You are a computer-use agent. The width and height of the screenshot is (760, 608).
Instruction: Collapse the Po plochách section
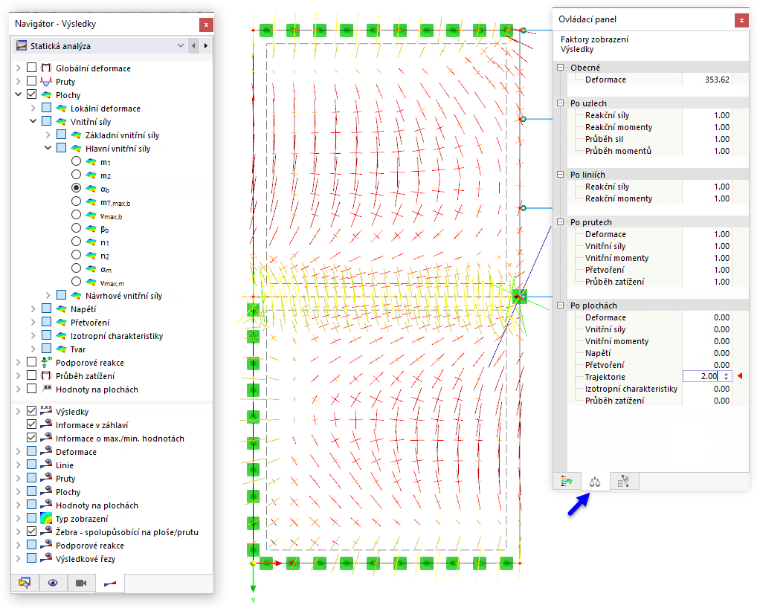coord(561,305)
